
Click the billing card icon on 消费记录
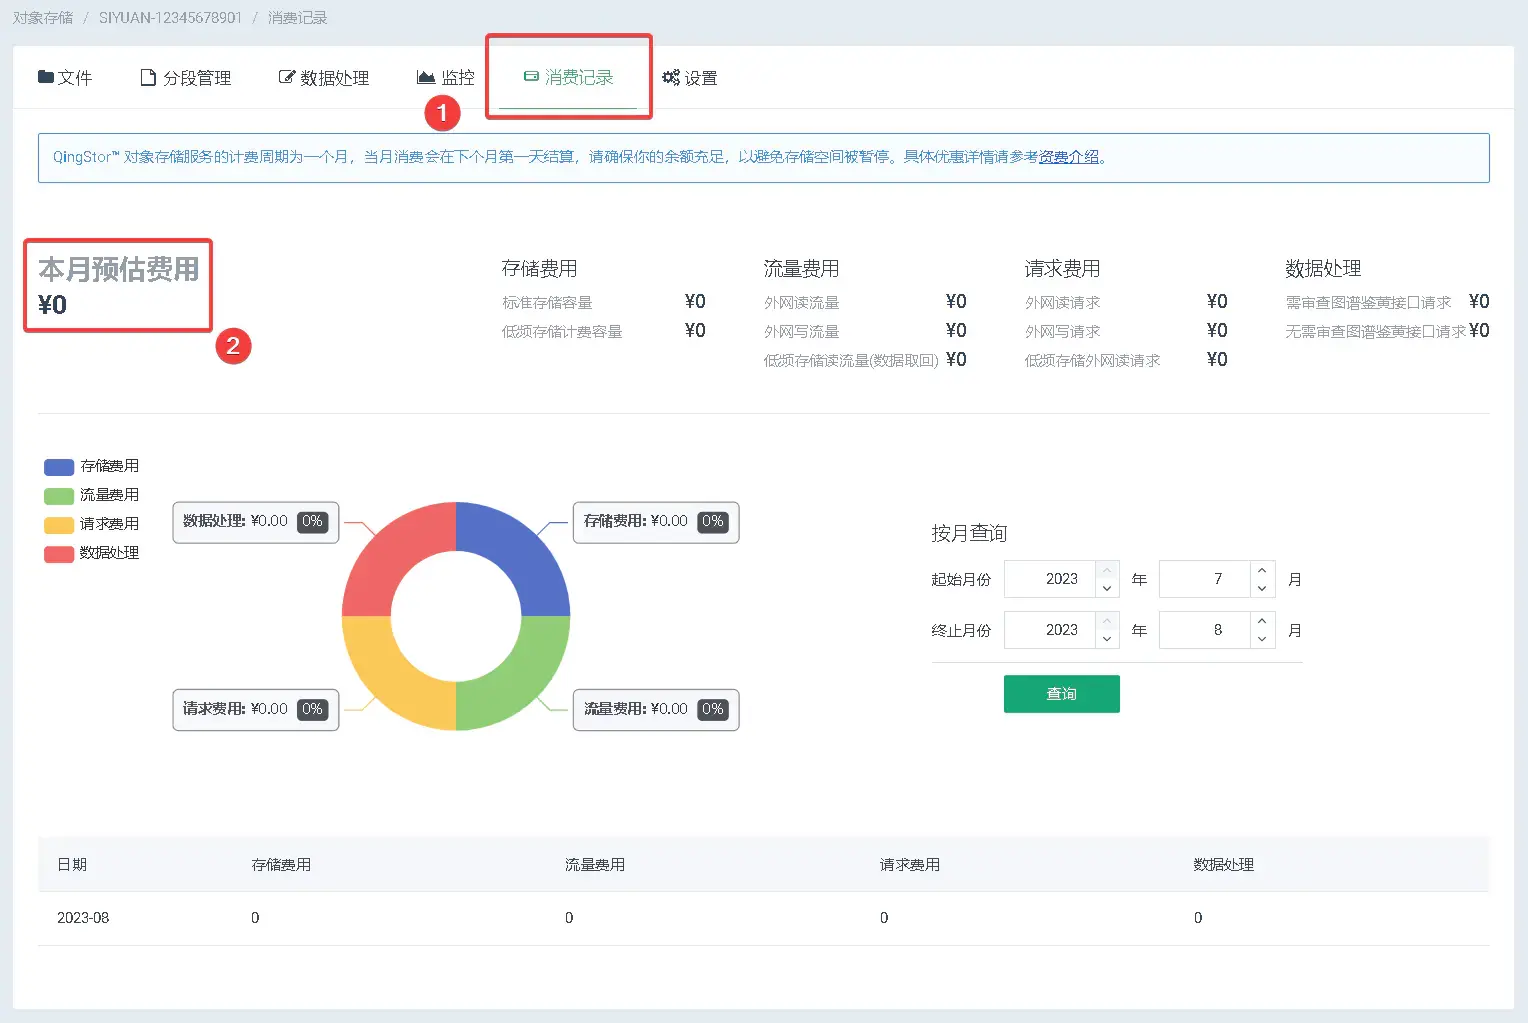click(529, 75)
